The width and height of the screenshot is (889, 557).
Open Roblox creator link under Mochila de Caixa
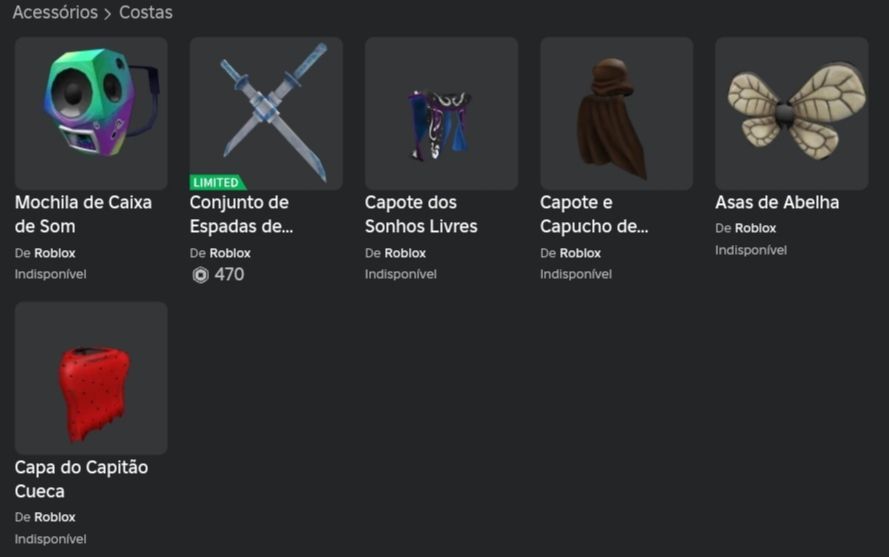(55, 253)
